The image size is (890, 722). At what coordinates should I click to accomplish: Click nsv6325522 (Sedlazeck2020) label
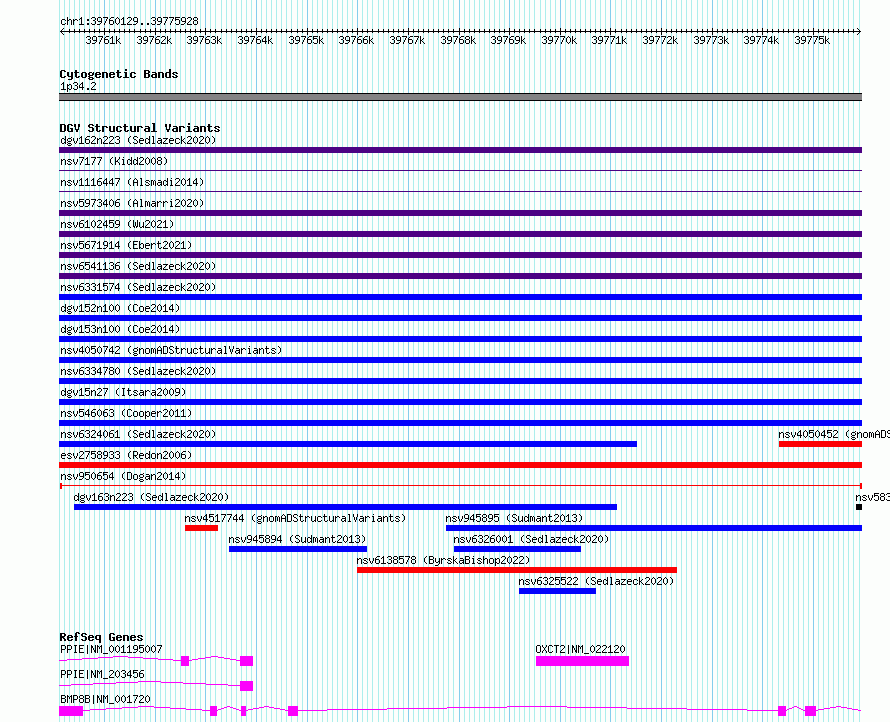tap(596, 581)
